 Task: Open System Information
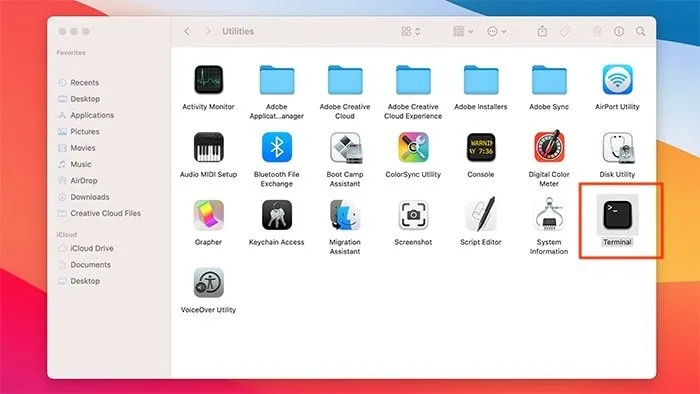[x=549, y=214]
